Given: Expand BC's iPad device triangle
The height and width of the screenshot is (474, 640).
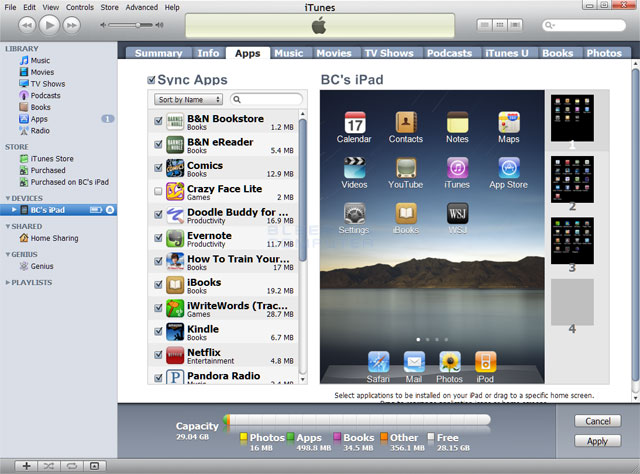Looking at the screenshot, I should click(14, 210).
